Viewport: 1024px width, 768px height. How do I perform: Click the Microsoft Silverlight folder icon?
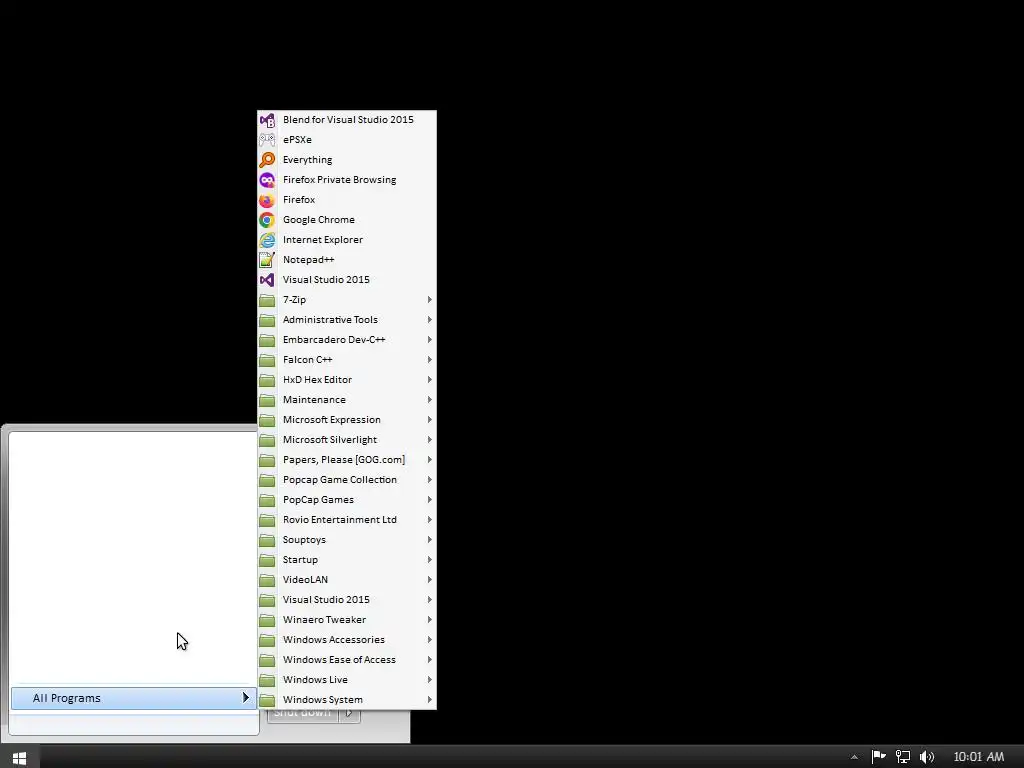click(267, 440)
